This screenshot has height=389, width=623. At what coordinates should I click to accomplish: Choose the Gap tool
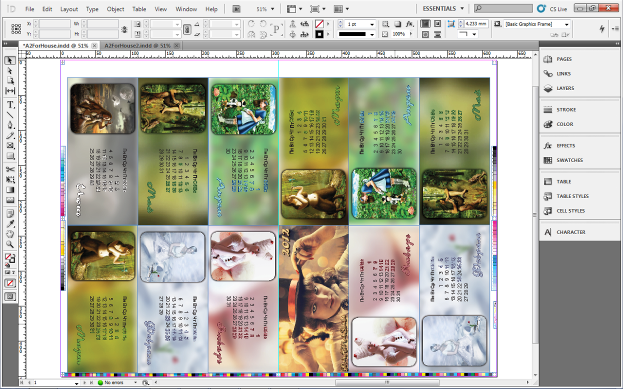pos(10,91)
